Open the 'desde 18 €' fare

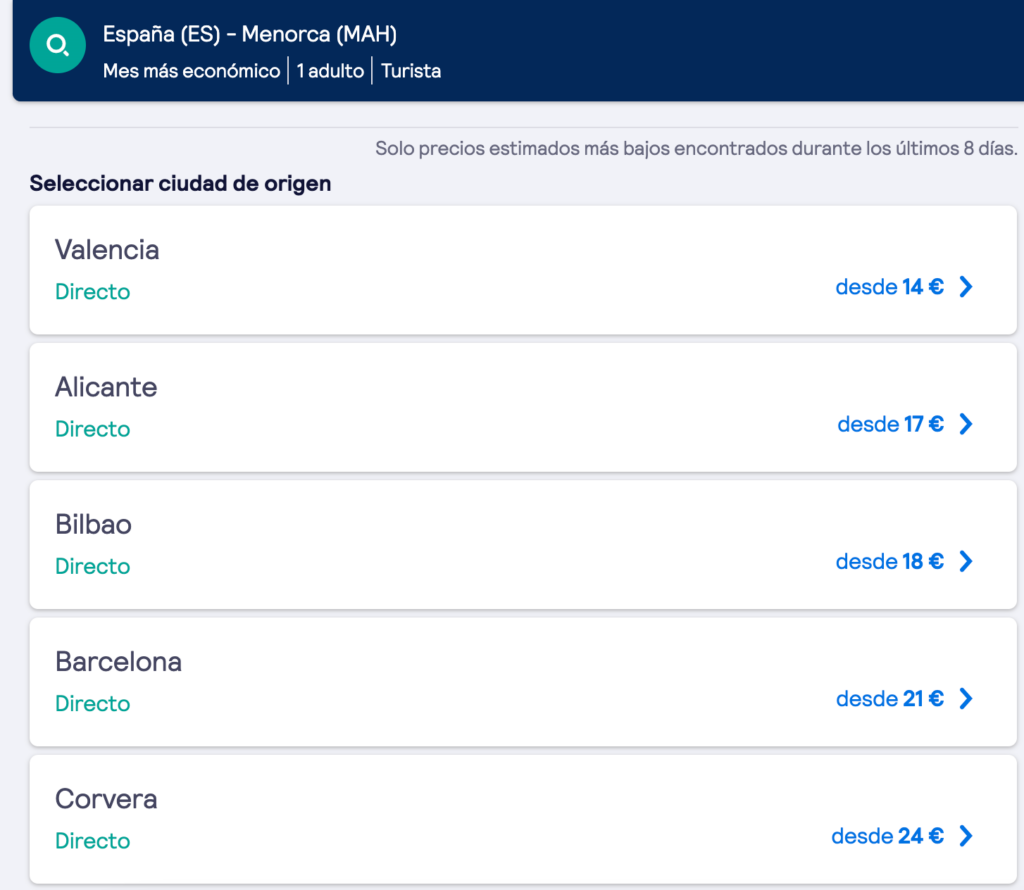click(889, 561)
